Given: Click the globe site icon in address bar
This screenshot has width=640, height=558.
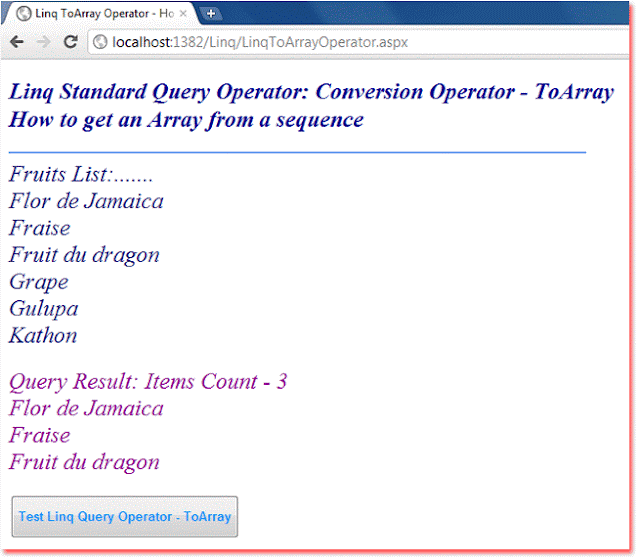Looking at the screenshot, I should click(100, 42).
